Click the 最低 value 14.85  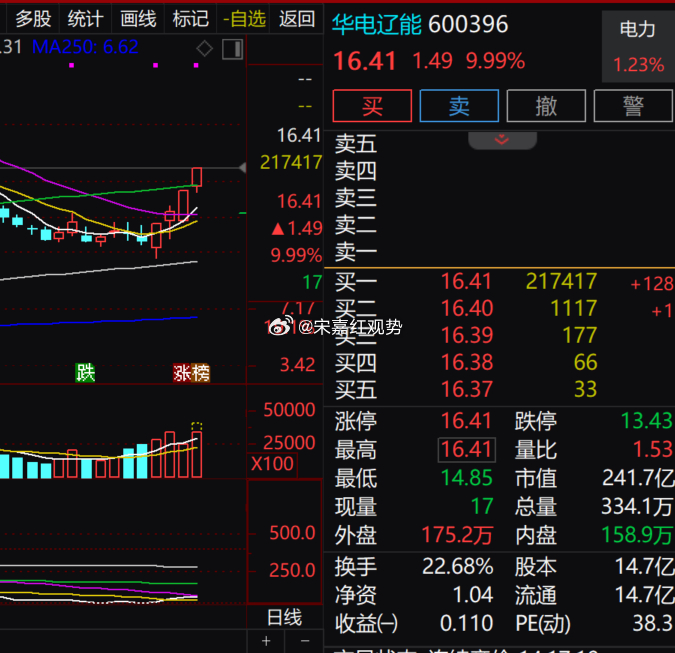click(467, 478)
